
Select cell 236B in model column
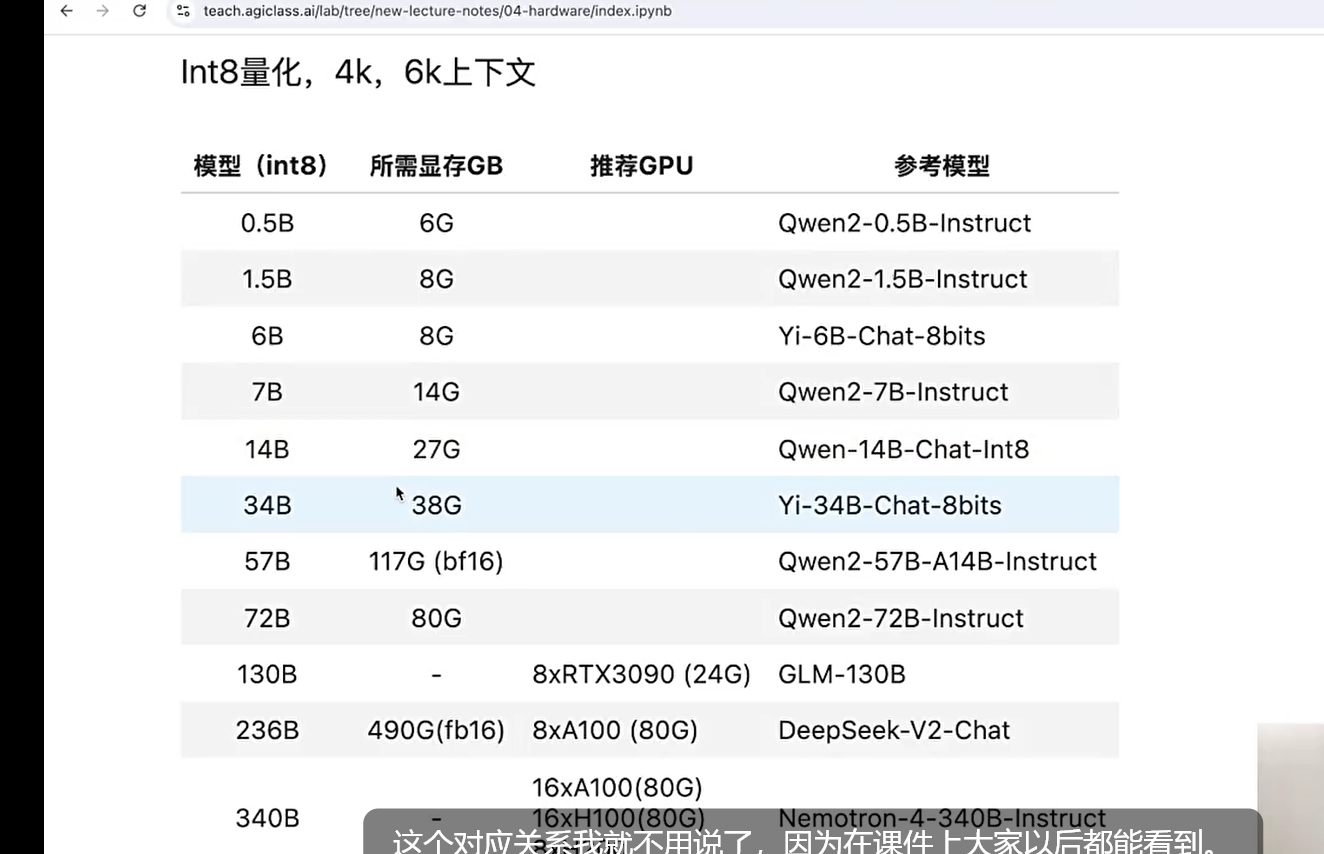tap(267, 731)
